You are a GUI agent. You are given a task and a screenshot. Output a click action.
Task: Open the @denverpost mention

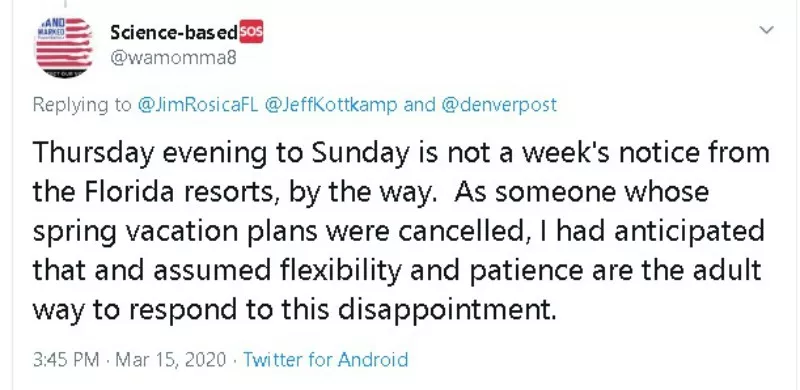498,105
